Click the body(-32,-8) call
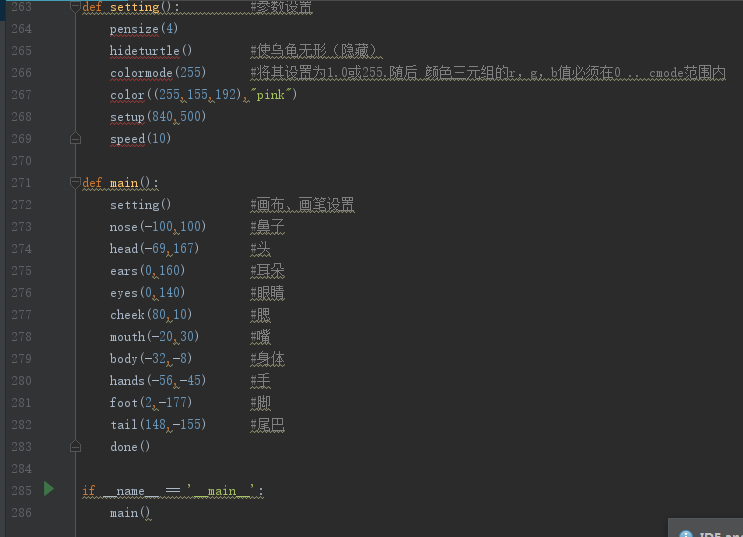This screenshot has width=743, height=537. pos(151,358)
